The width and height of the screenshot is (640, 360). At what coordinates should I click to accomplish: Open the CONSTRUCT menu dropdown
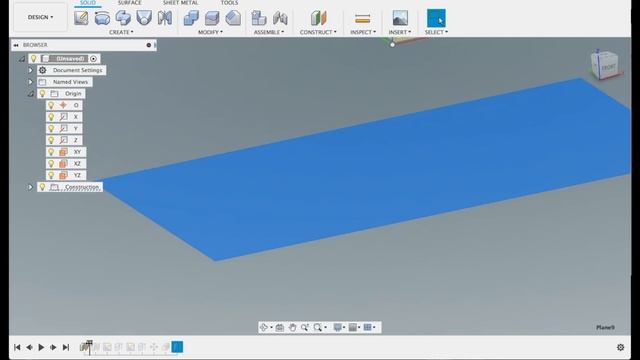click(x=318, y=32)
